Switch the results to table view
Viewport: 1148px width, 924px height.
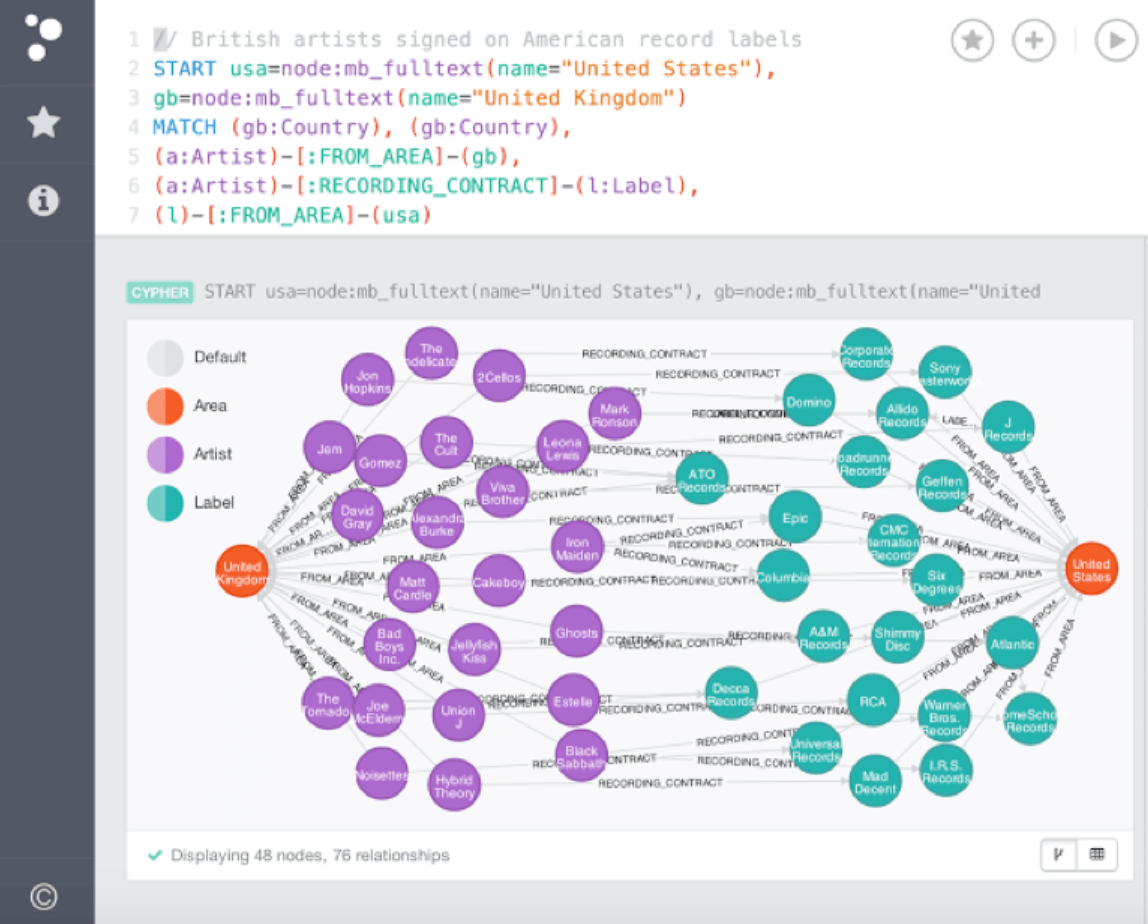[x=1096, y=855]
